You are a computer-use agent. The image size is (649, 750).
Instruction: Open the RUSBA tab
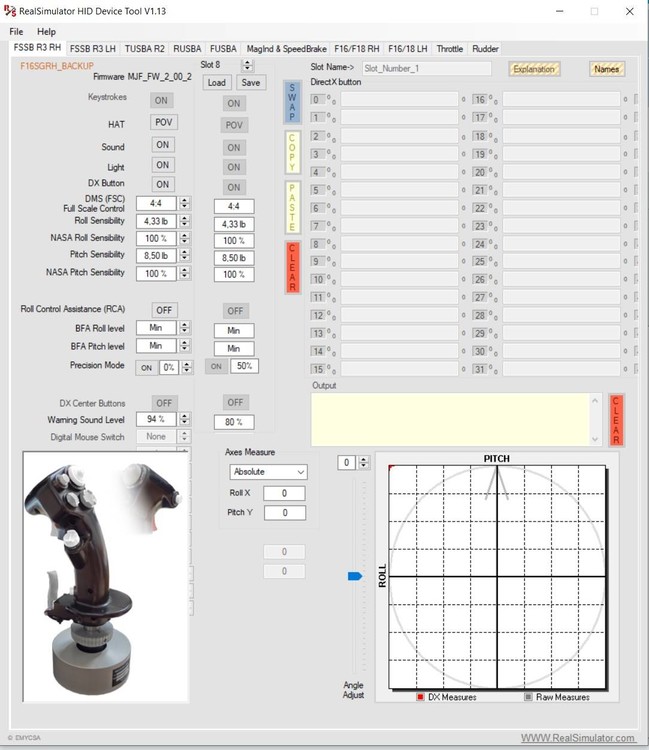(187, 49)
